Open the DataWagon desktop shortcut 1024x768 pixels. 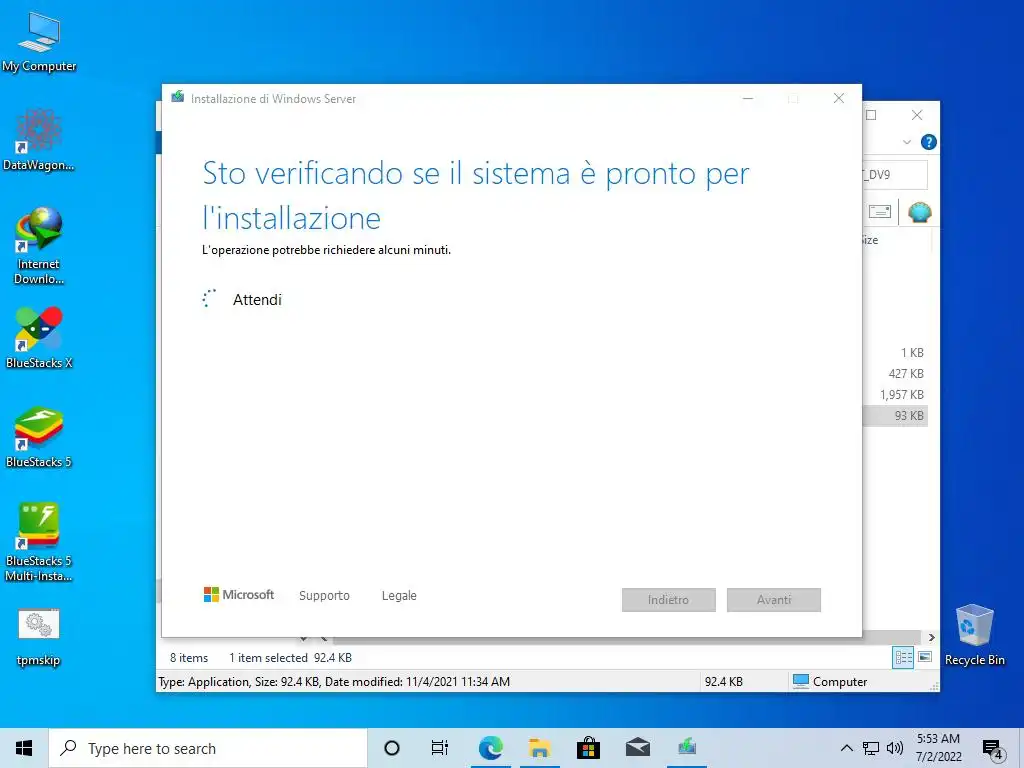(x=39, y=140)
